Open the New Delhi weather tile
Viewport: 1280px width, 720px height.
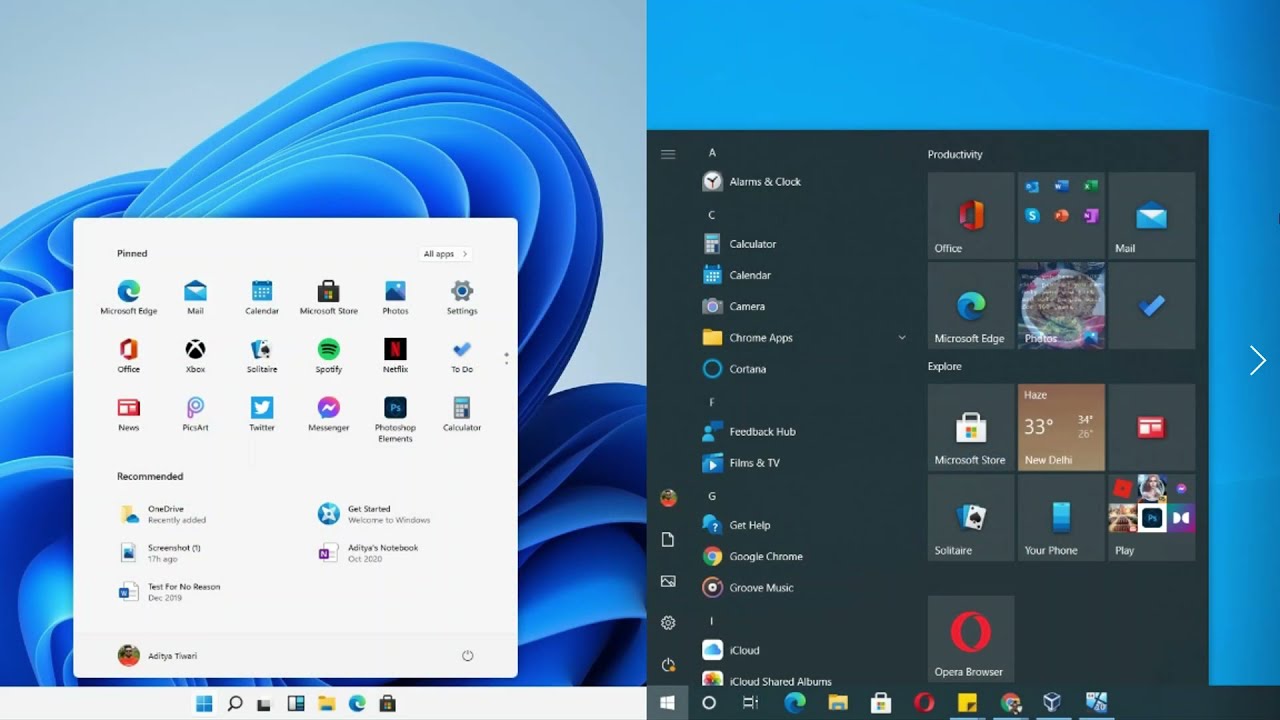pyautogui.click(x=1061, y=427)
